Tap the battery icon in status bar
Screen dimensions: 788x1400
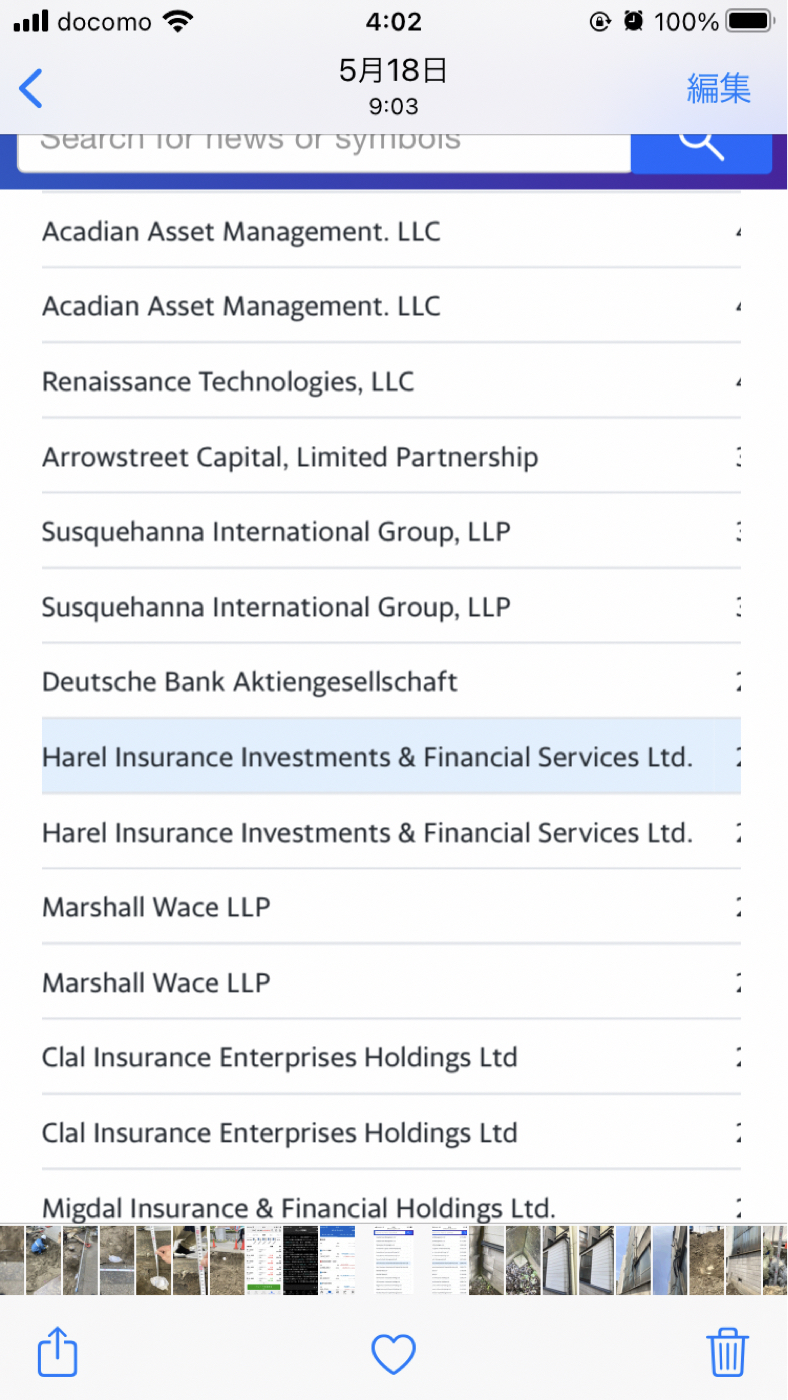pyautogui.click(x=749, y=21)
